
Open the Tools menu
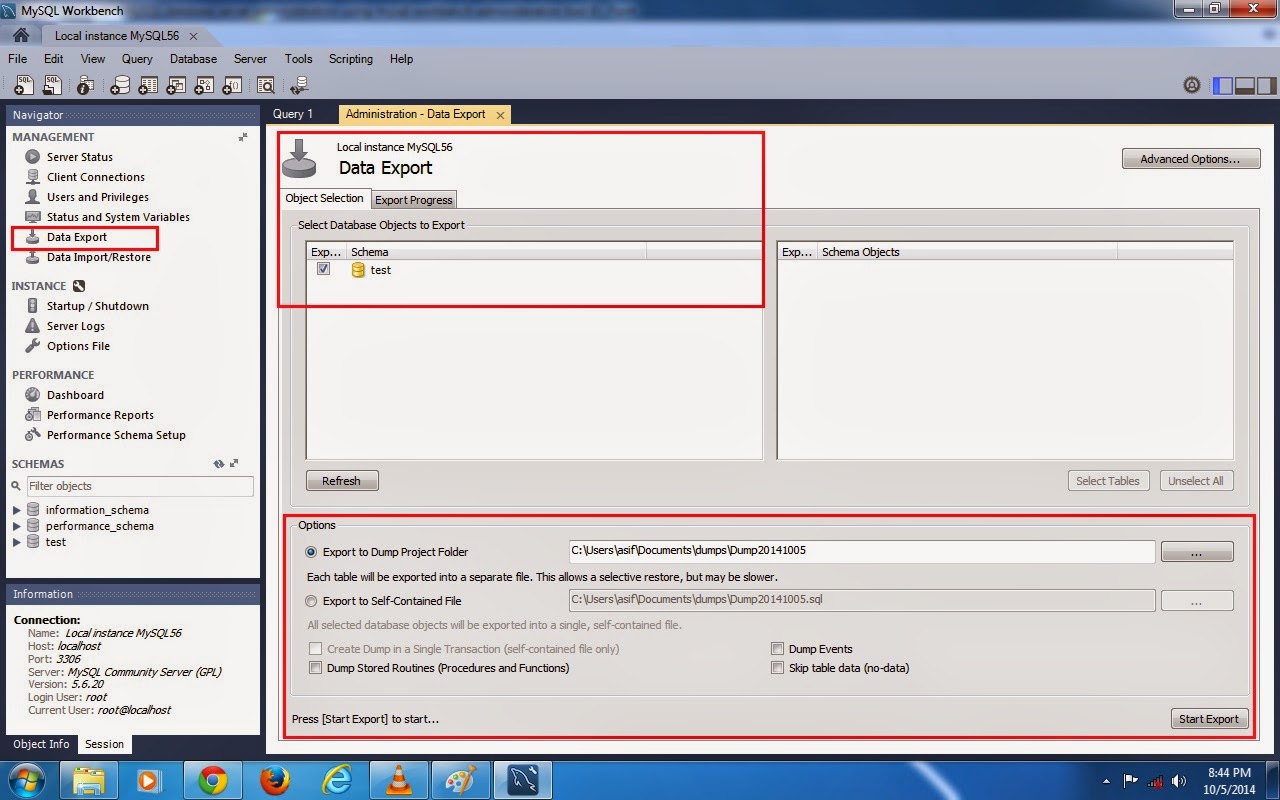tap(299, 59)
